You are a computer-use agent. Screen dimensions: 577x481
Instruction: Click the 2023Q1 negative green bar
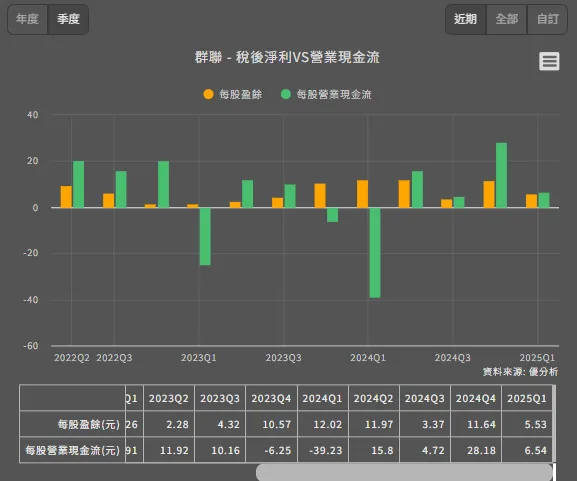tap(205, 236)
